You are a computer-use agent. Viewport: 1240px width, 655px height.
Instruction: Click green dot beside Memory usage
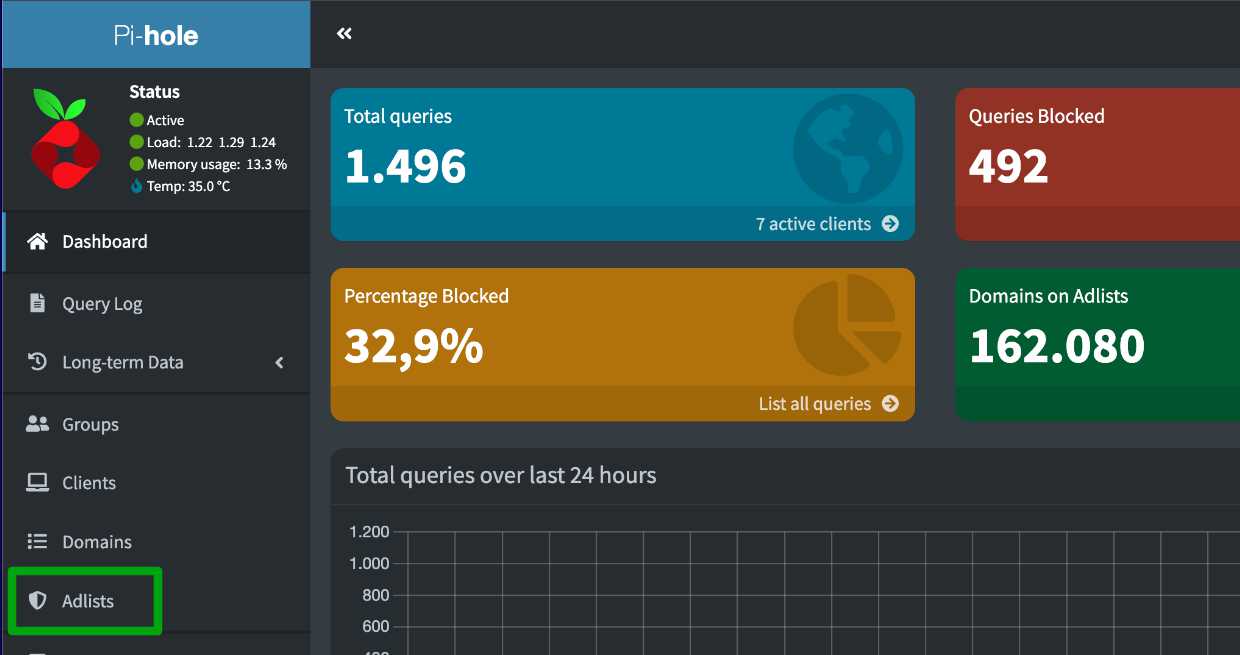(x=137, y=164)
